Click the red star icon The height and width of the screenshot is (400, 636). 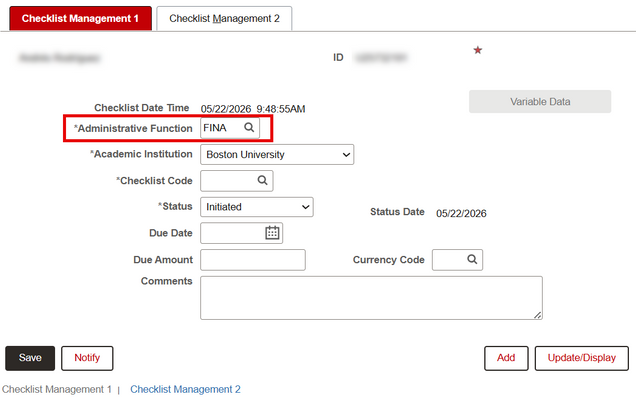pyautogui.click(x=477, y=50)
